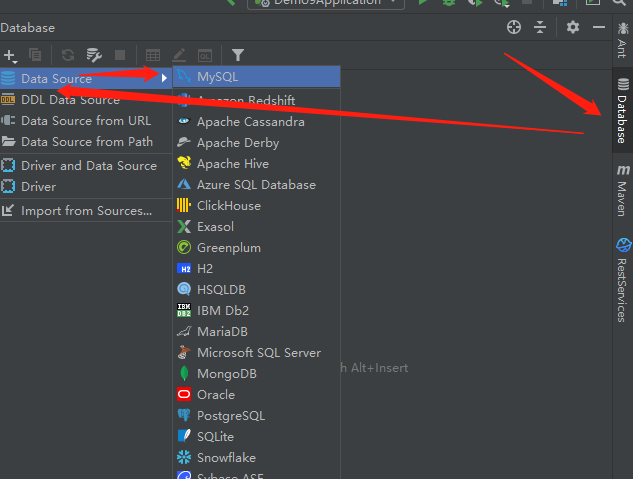633x479 pixels.
Task: Click the Edit pencil icon in toolbar
Action: tap(179, 55)
